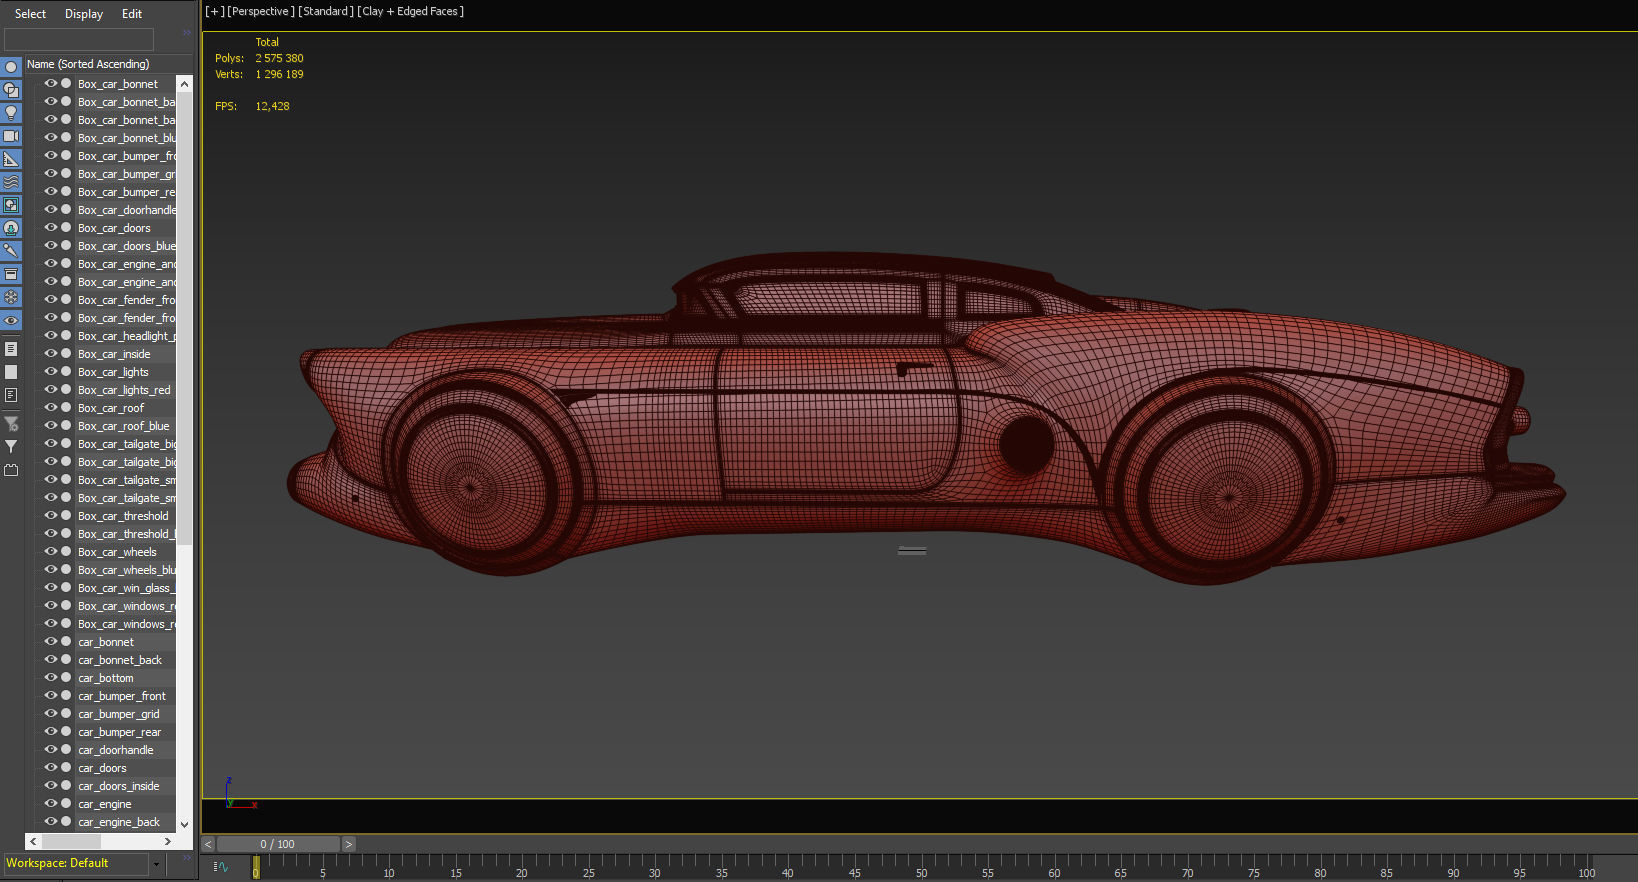Toggle Display Bones filter icon
This screenshot has width=1638, height=882.
[11, 251]
